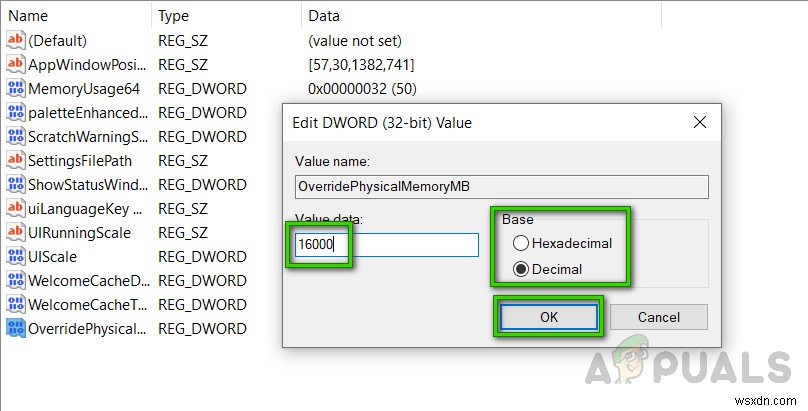Image resolution: width=808 pixels, height=411 pixels.
Task: Click the UIScale DWORD icon
Action: pyautogui.click(x=15, y=256)
